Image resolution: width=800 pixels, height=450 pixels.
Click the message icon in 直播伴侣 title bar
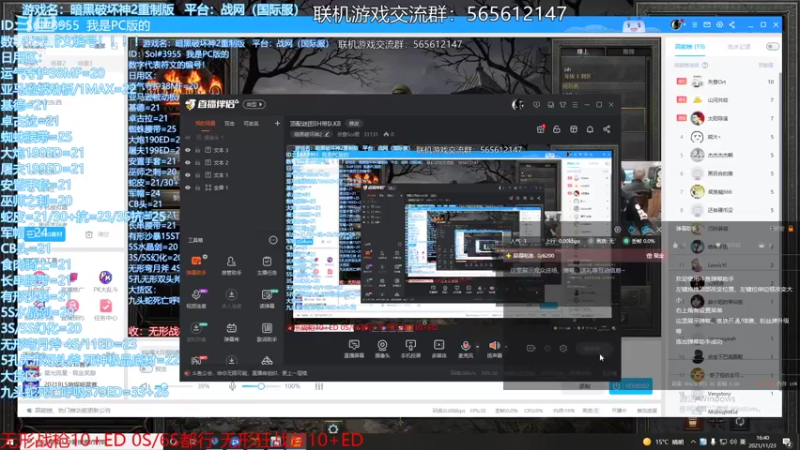pyautogui.click(x=536, y=105)
